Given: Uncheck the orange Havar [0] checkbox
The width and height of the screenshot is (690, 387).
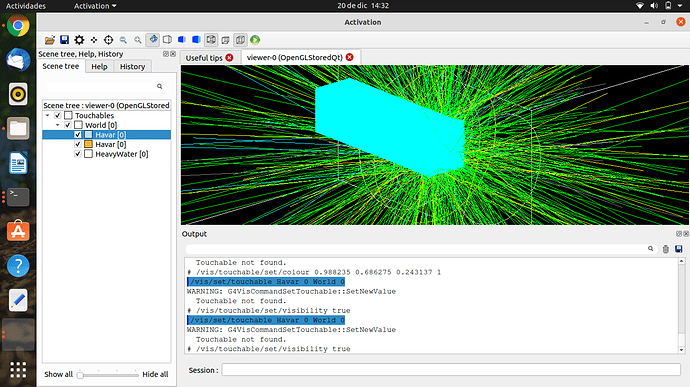Looking at the screenshot, I should (78, 144).
